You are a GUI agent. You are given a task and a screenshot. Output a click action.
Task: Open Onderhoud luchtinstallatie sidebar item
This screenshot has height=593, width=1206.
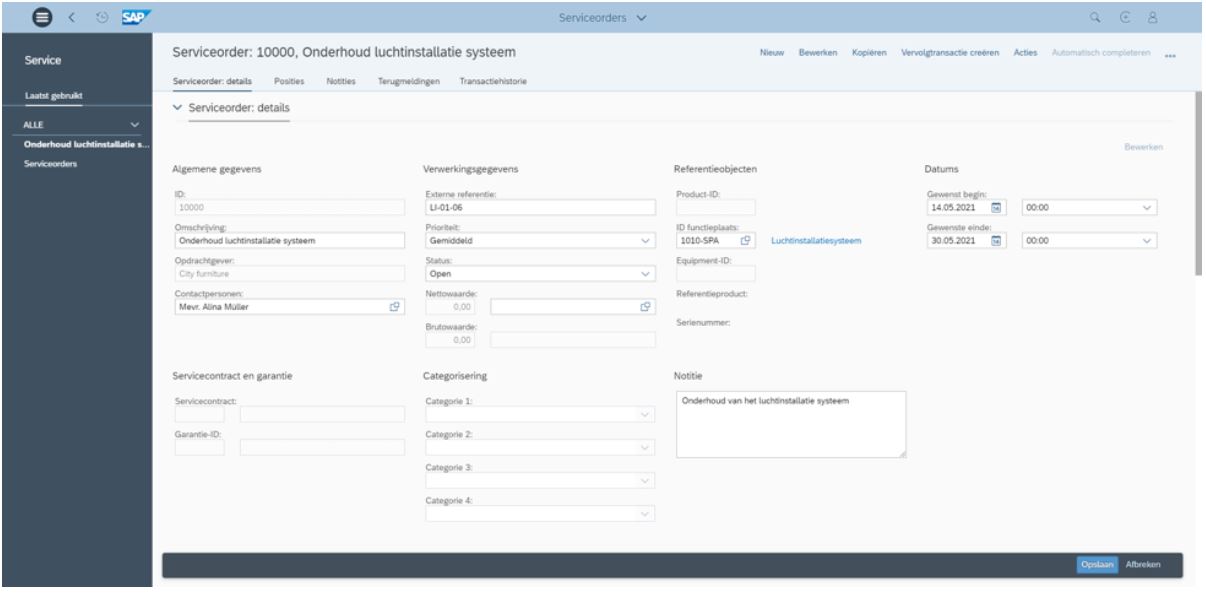85,145
